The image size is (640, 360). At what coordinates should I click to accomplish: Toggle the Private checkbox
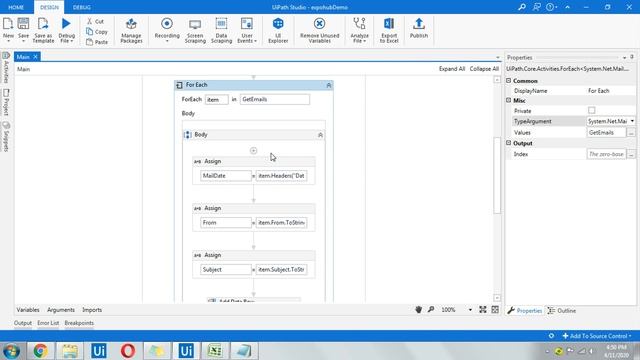591,110
